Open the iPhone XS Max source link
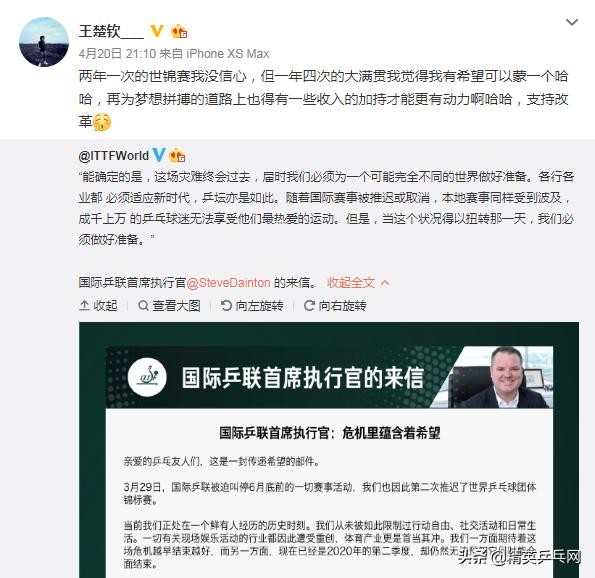Viewport: 595px width, 578px height. tap(228, 54)
